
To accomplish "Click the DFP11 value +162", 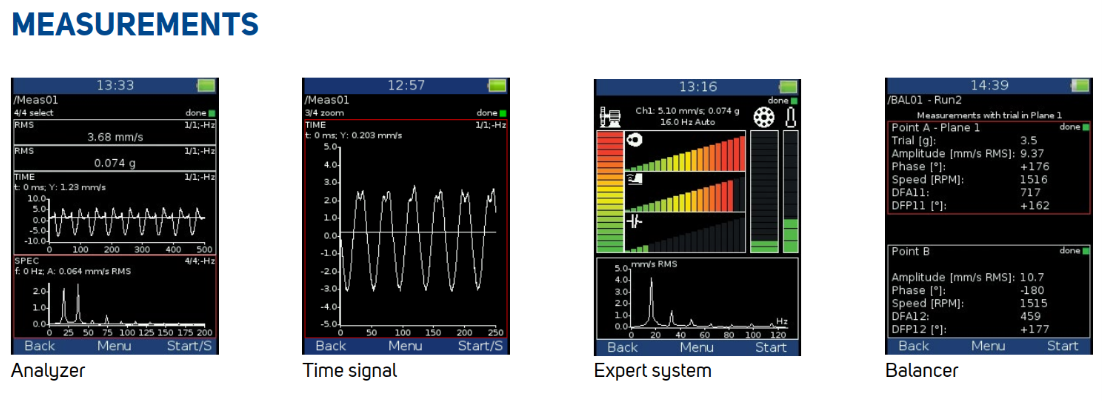I will tap(1035, 205).
